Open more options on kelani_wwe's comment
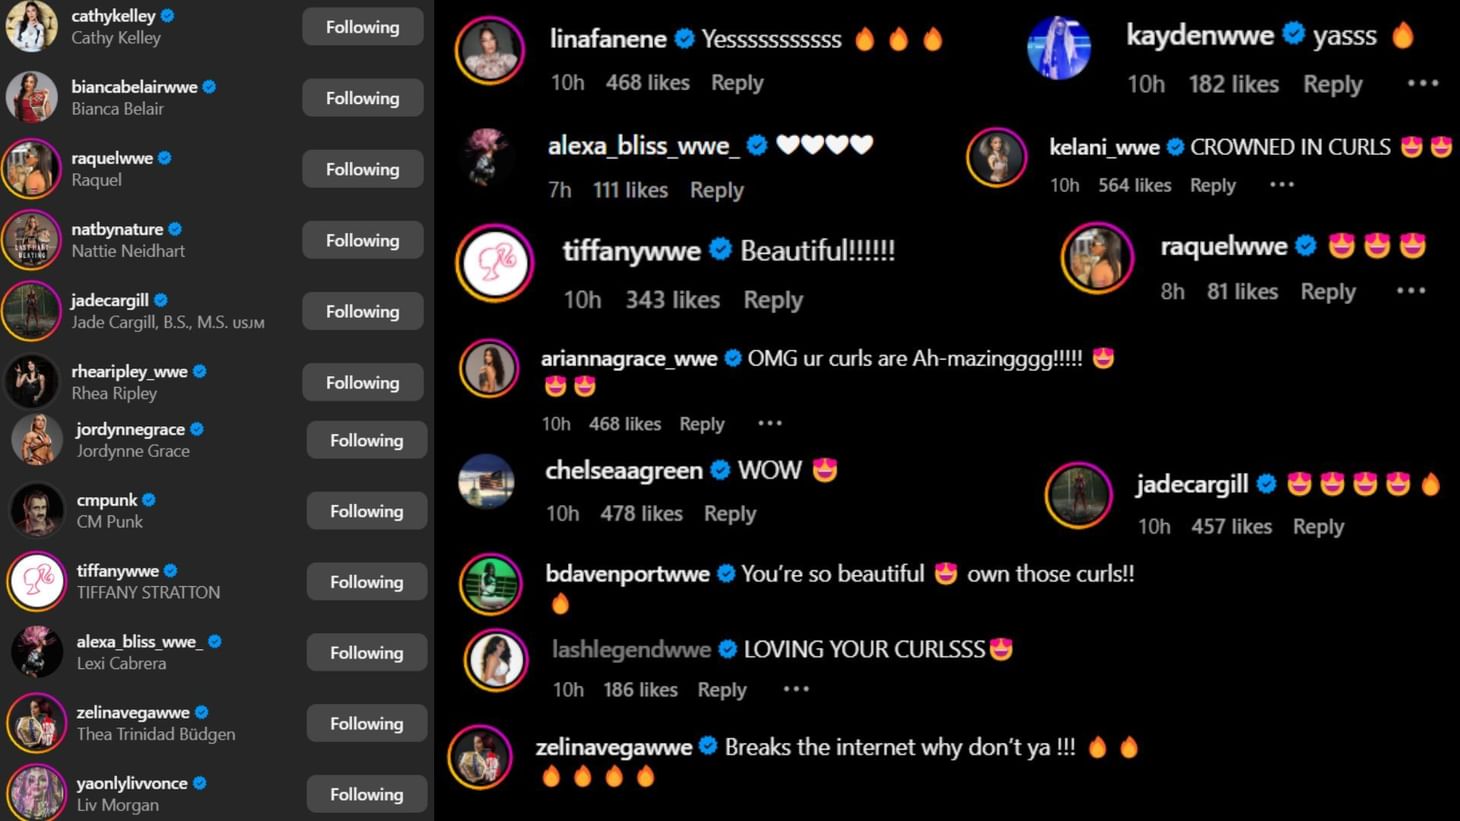Image resolution: width=1460 pixels, height=821 pixels. (x=1282, y=185)
